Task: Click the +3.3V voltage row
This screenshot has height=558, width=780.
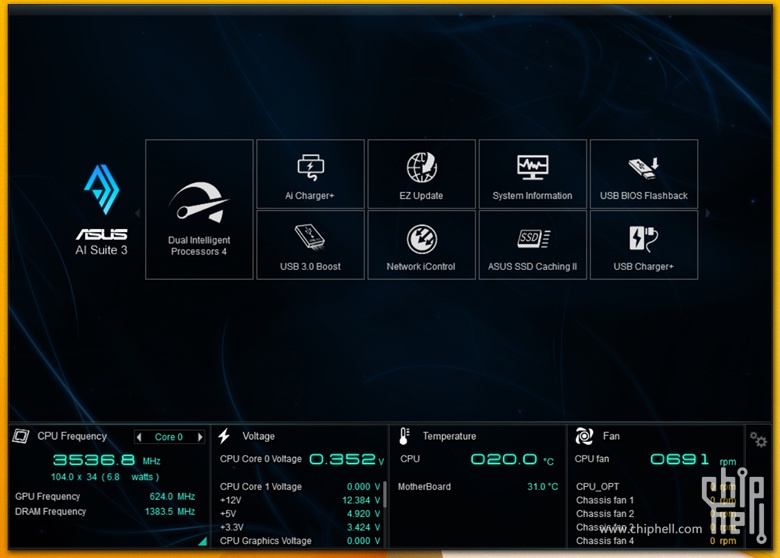Action: (x=300, y=527)
